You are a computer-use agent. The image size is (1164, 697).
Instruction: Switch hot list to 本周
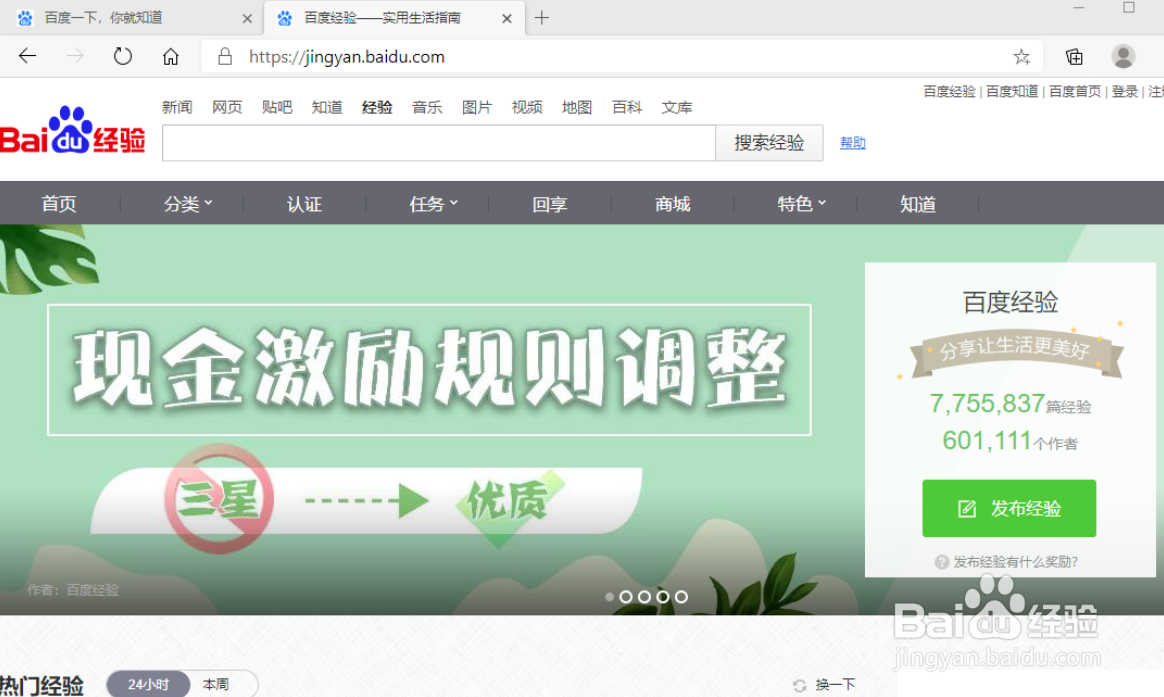216,684
